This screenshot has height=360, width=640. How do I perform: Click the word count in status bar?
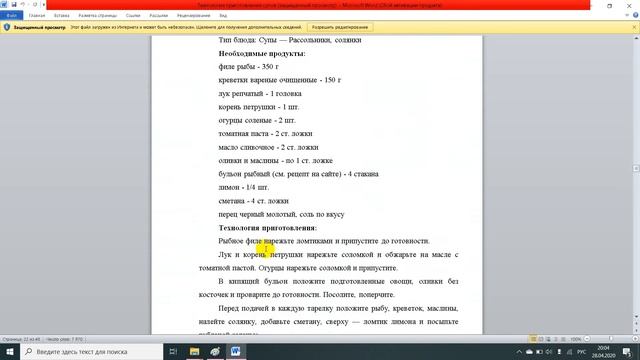[64, 339]
